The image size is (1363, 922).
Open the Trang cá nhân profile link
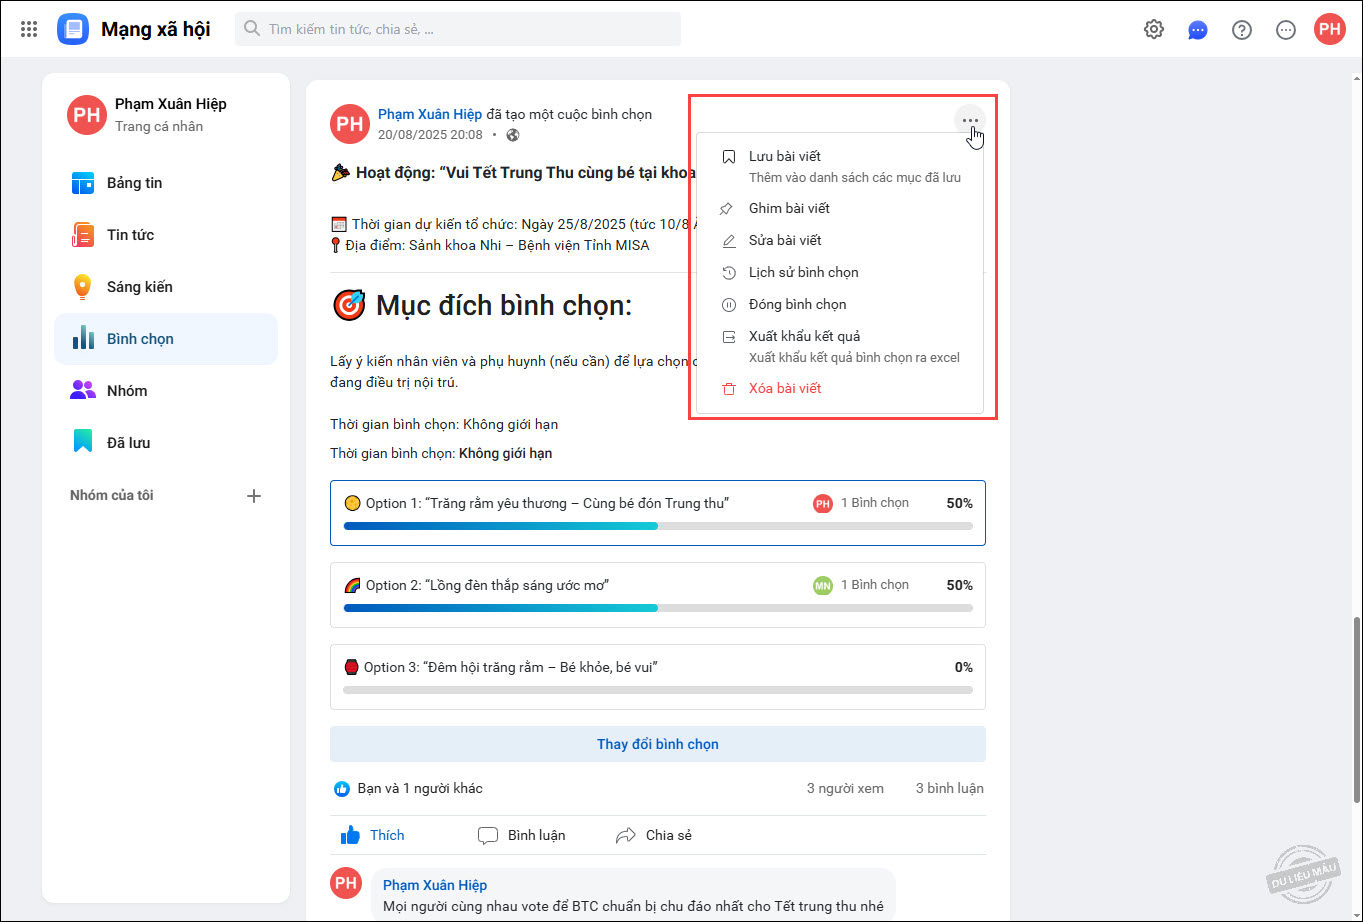pyautogui.click(x=159, y=126)
